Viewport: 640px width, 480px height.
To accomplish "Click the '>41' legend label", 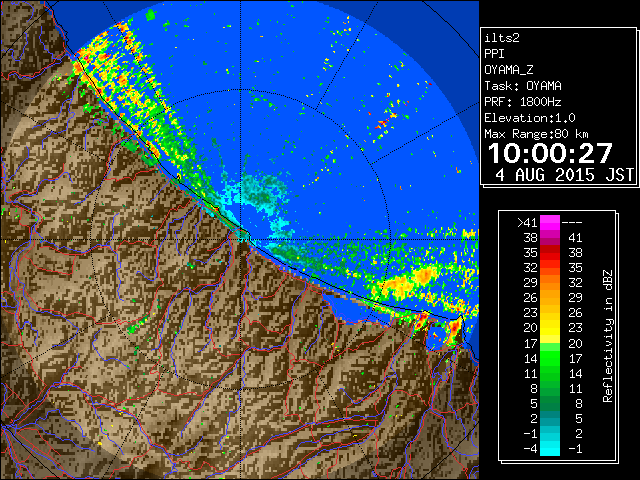I will pos(527,223).
